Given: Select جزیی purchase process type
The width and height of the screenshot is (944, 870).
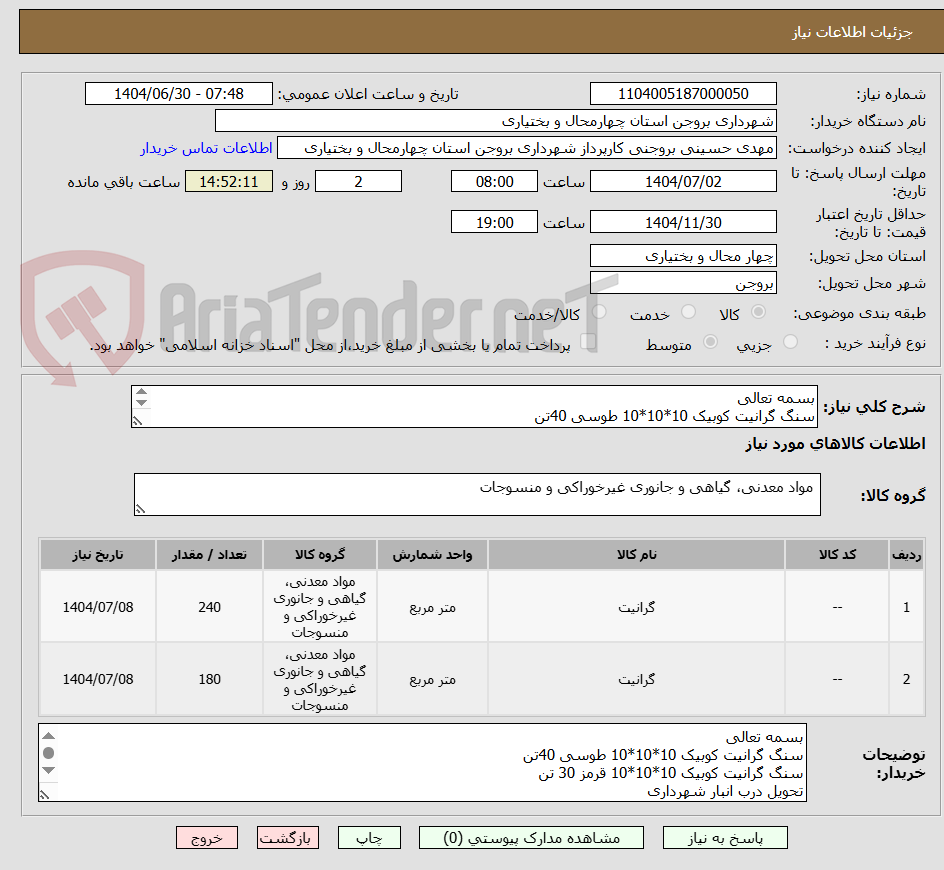Looking at the screenshot, I should (x=789, y=341).
